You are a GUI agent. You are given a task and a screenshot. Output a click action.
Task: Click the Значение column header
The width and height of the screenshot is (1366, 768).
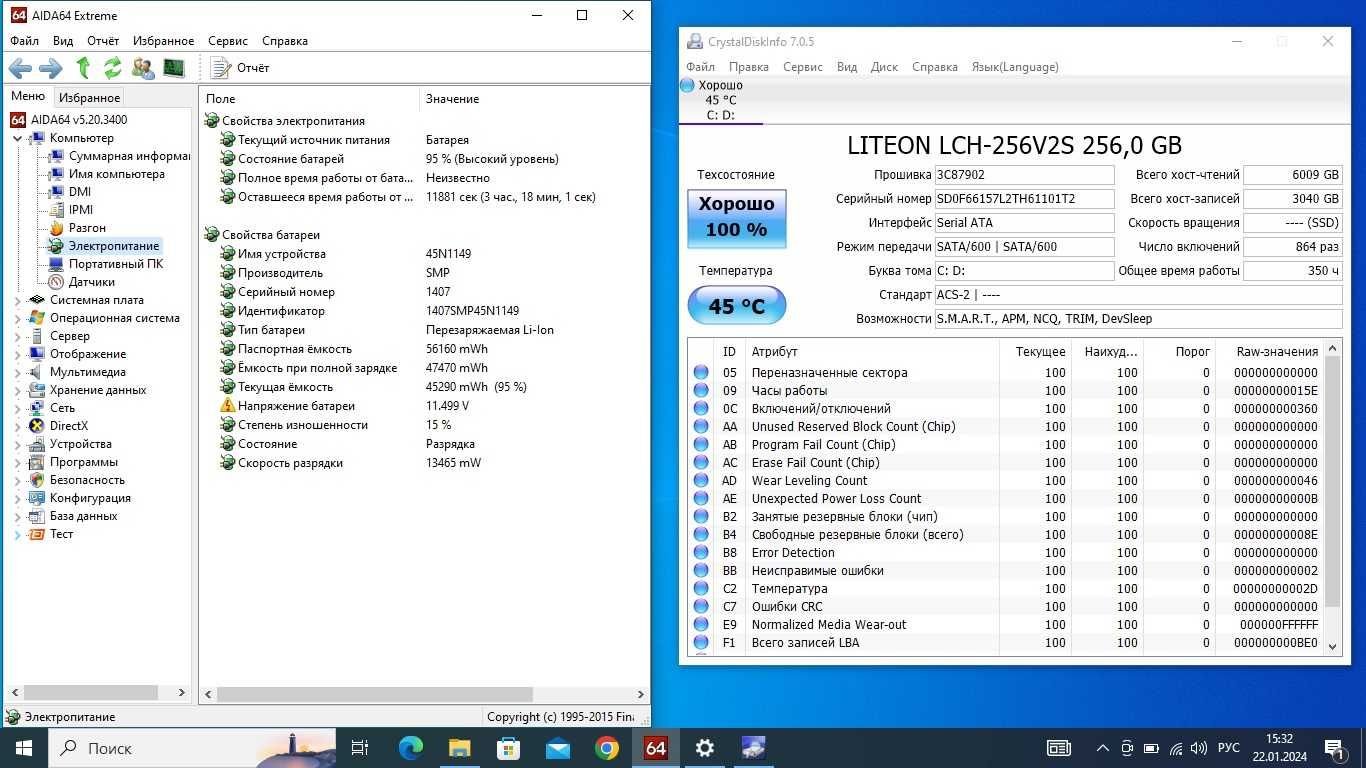[x=534, y=99]
